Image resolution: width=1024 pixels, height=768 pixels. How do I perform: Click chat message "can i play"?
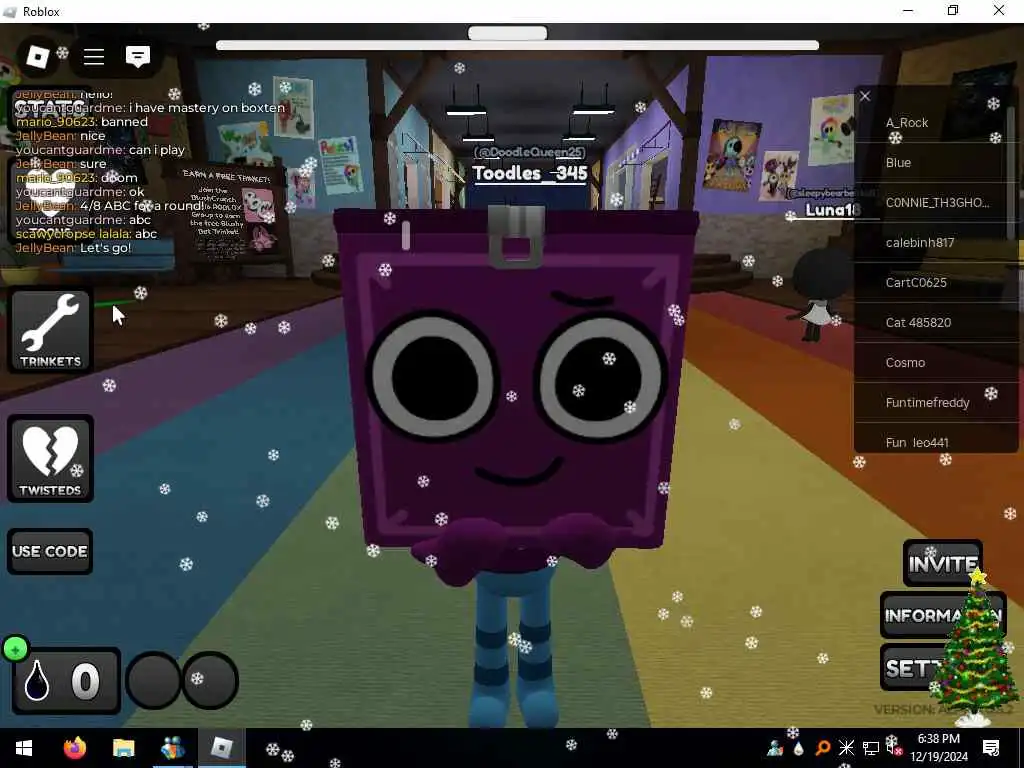[157, 150]
